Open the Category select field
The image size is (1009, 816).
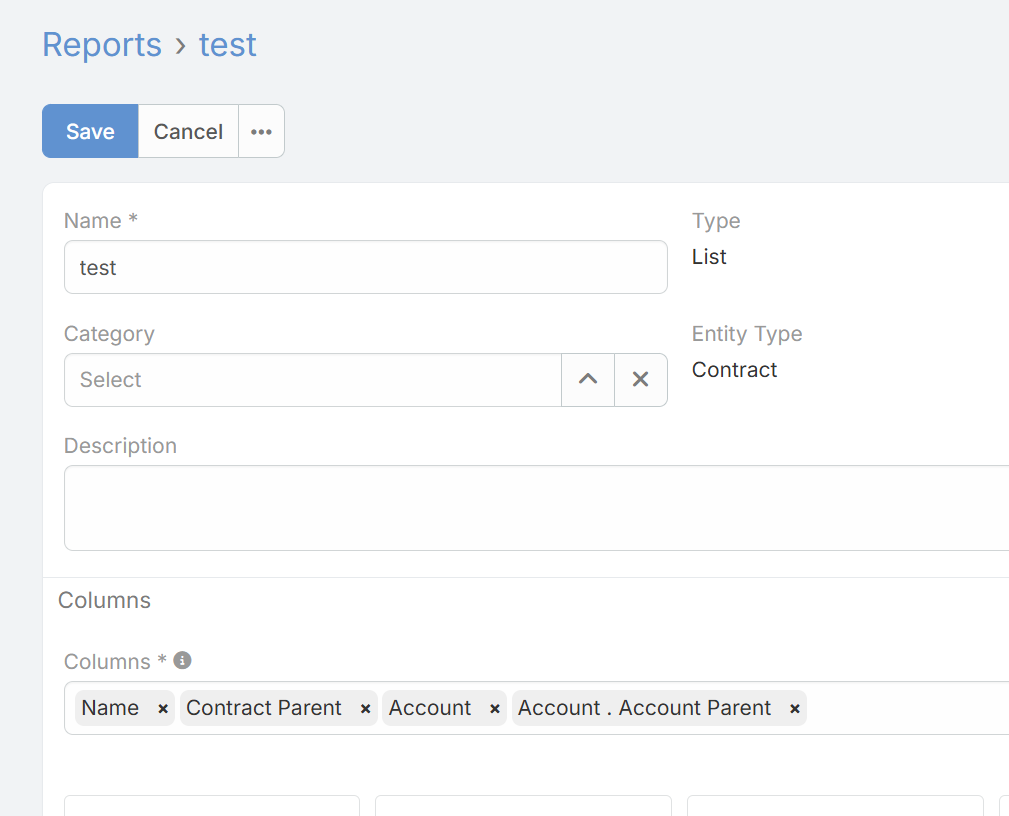click(x=312, y=380)
